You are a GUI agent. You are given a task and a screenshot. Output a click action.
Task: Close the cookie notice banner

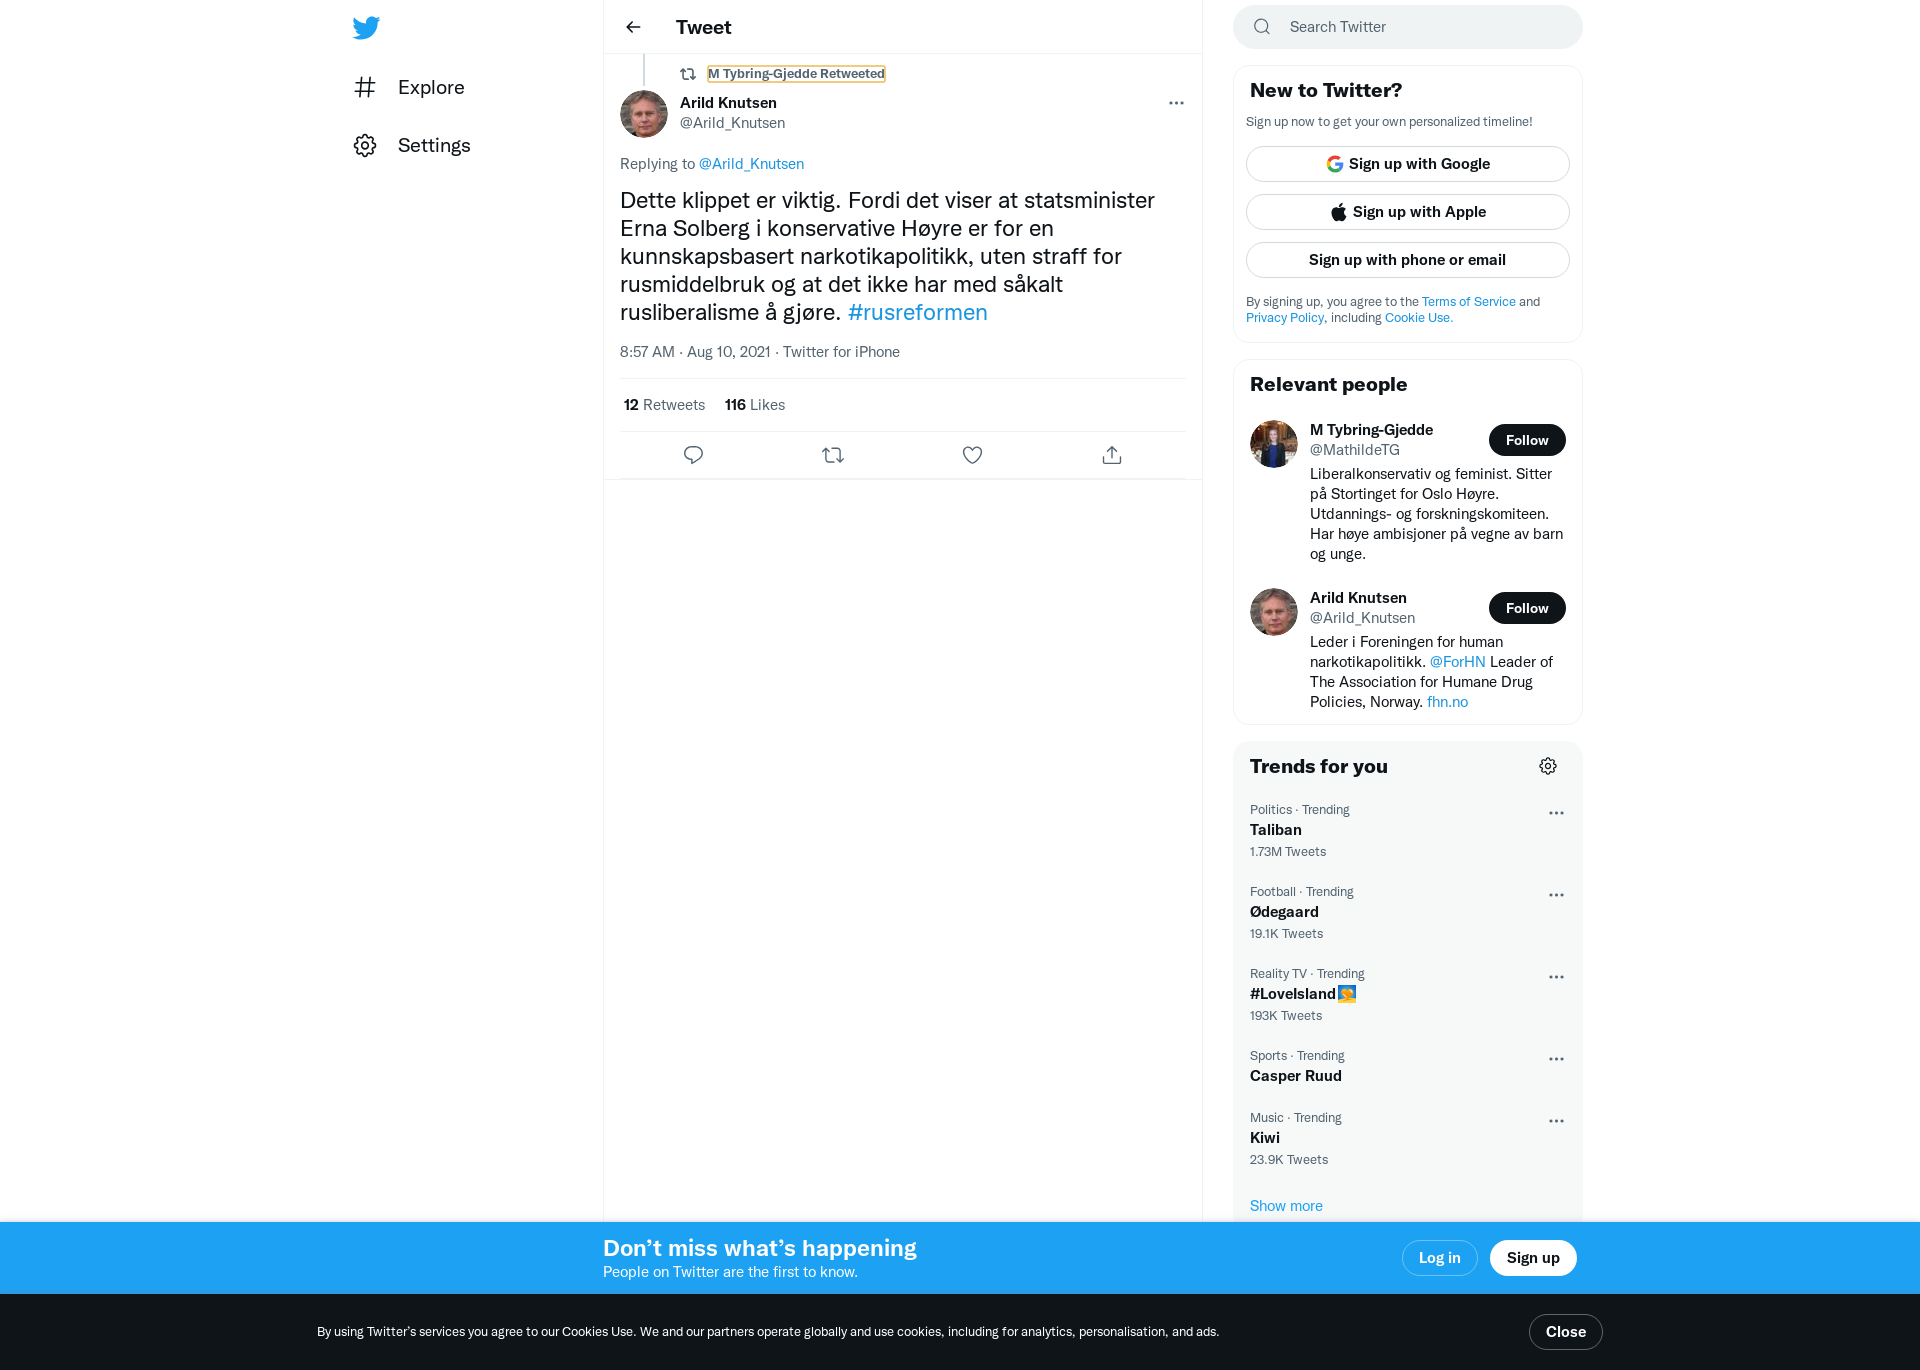(x=1566, y=1332)
